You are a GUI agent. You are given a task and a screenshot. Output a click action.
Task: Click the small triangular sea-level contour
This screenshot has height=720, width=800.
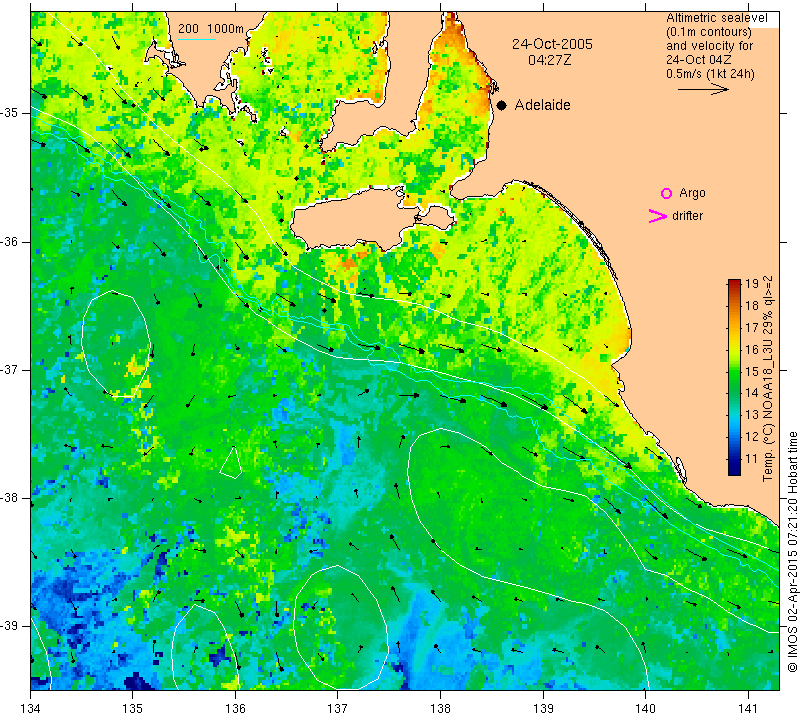pyautogui.click(x=232, y=463)
